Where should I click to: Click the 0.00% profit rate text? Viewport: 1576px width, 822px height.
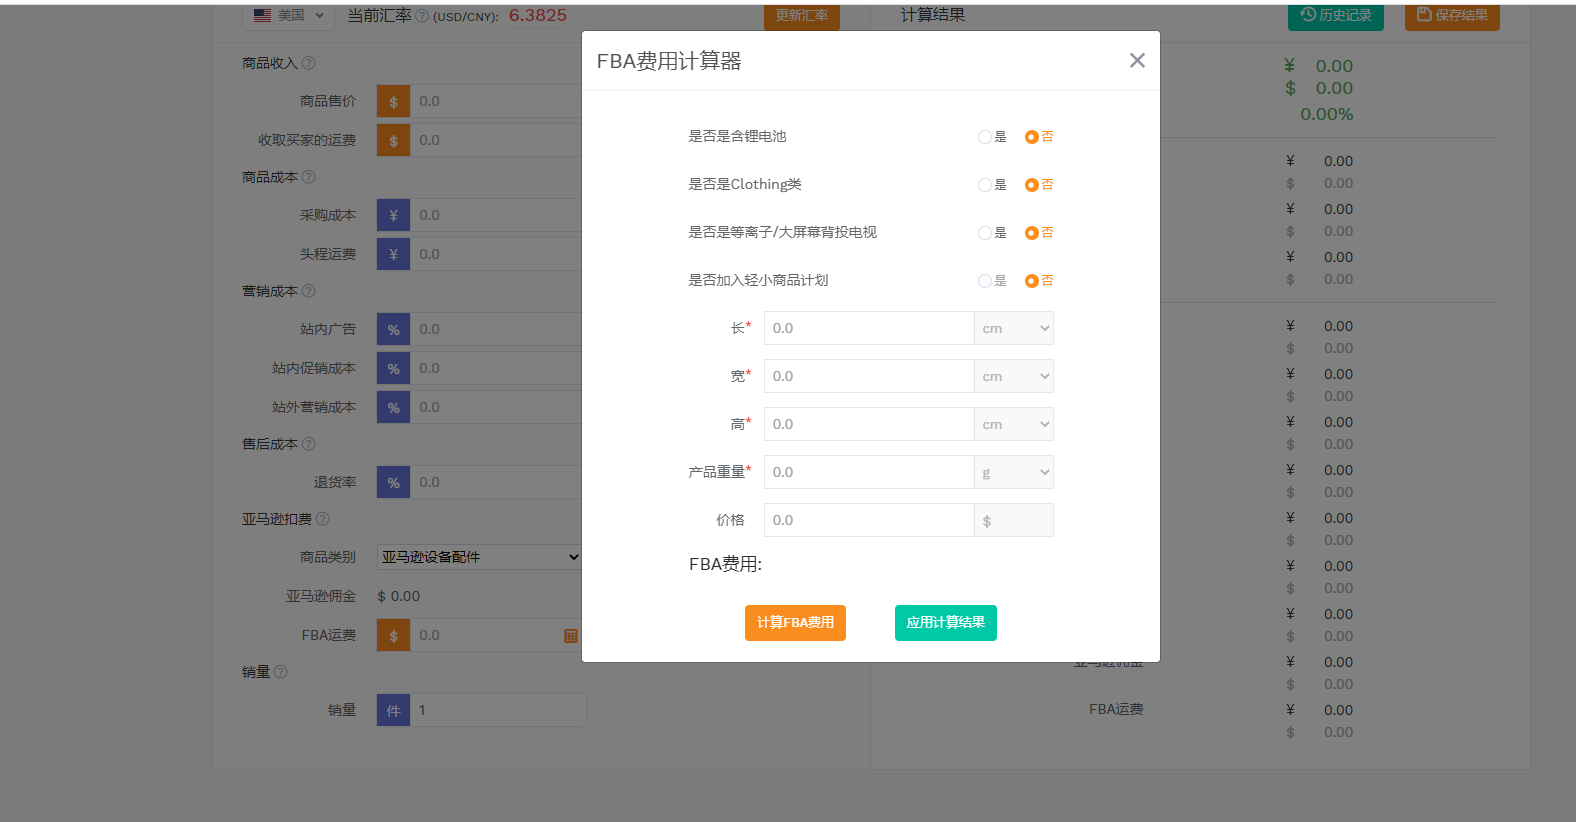tap(1326, 114)
